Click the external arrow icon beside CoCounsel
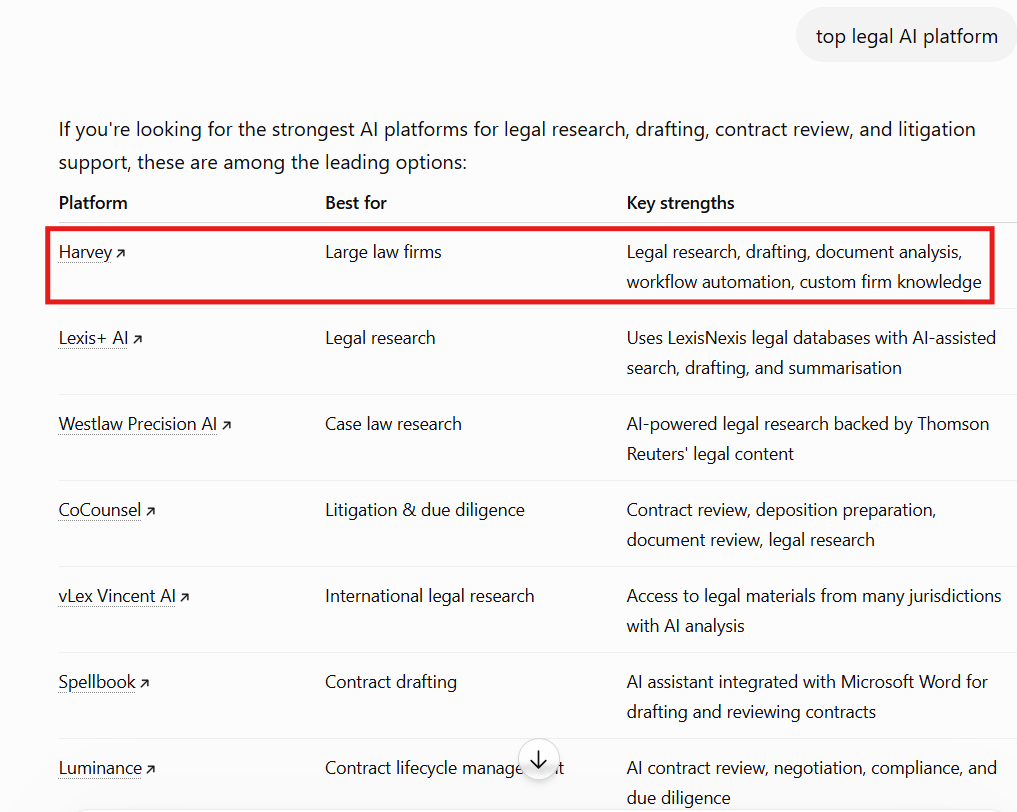1017x812 pixels. coord(150,511)
